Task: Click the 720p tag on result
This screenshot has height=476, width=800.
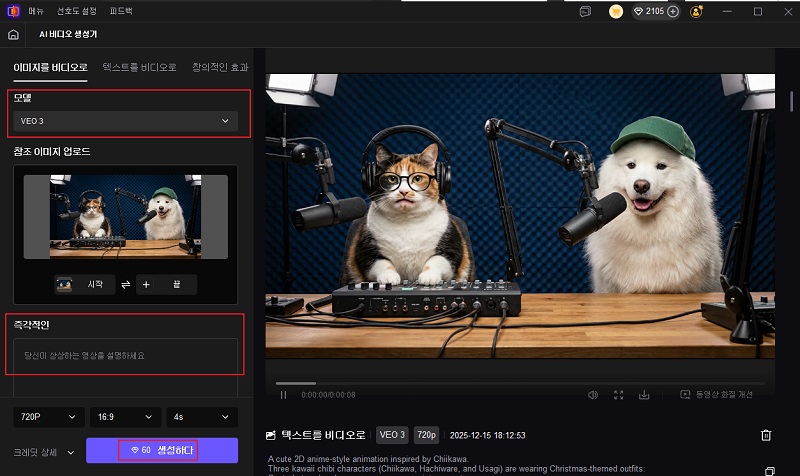Action: pyautogui.click(x=427, y=435)
